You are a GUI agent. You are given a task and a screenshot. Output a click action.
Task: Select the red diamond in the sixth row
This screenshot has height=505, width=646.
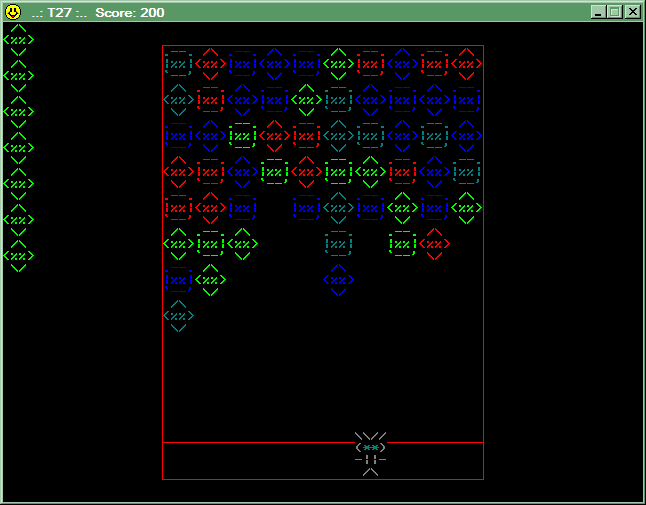pos(434,243)
